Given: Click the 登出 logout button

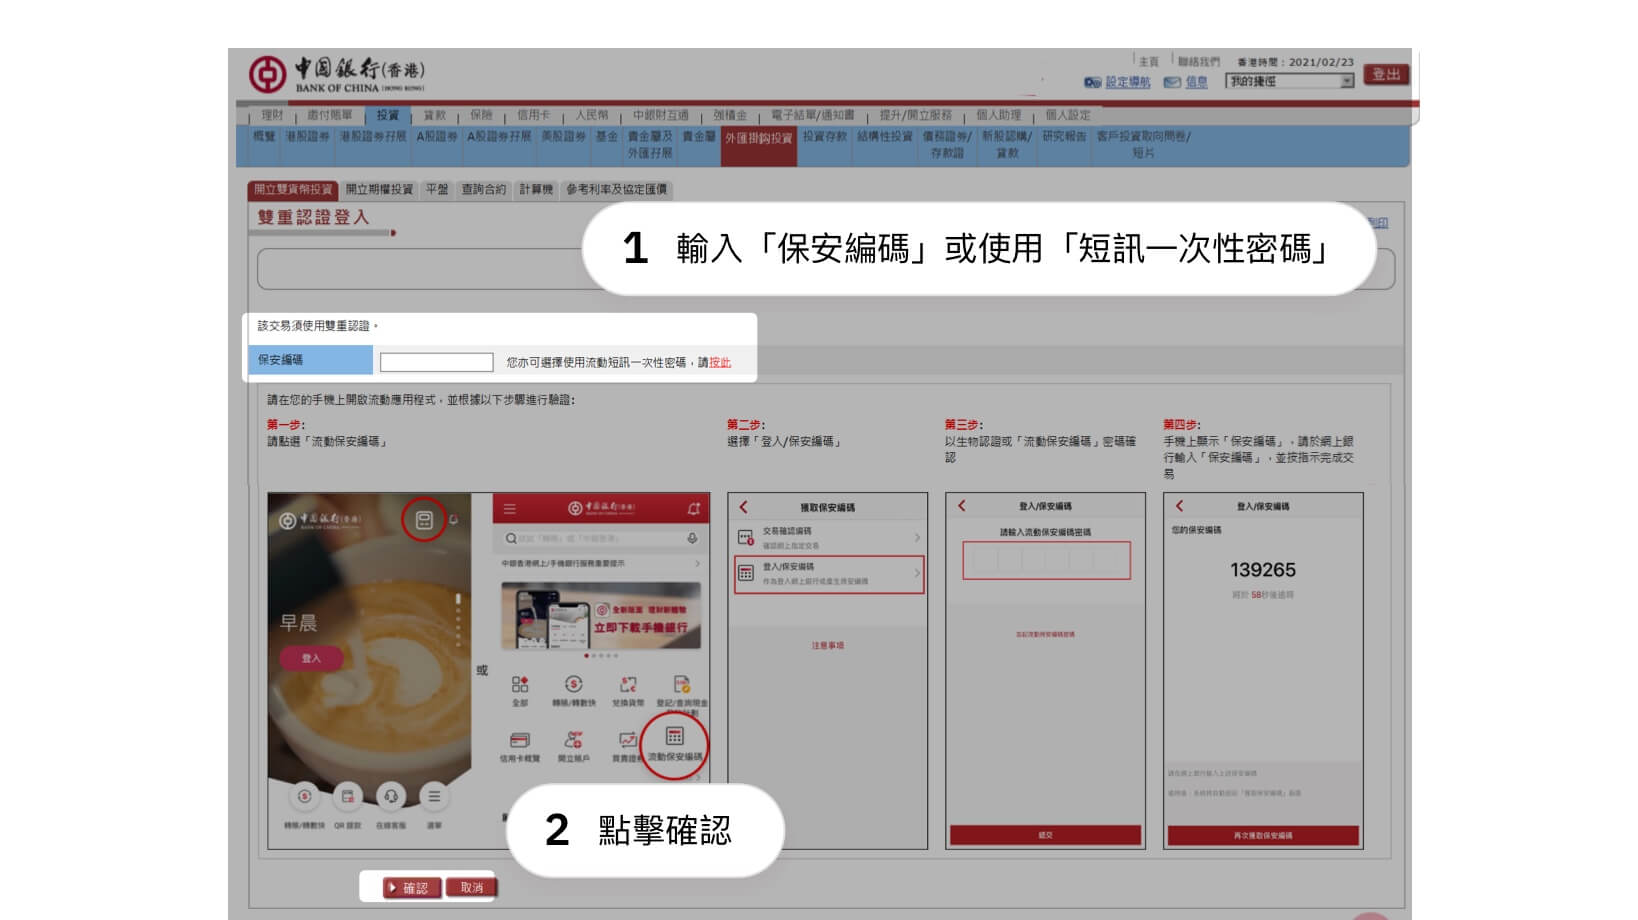Looking at the screenshot, I should [1386, 74].
